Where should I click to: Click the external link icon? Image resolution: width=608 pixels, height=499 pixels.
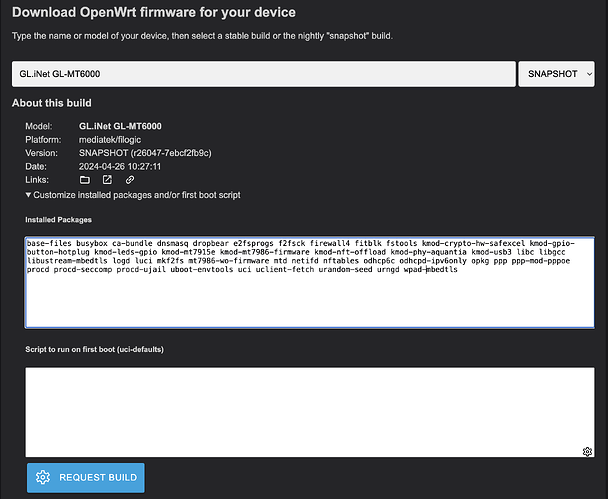coord(107,180)
